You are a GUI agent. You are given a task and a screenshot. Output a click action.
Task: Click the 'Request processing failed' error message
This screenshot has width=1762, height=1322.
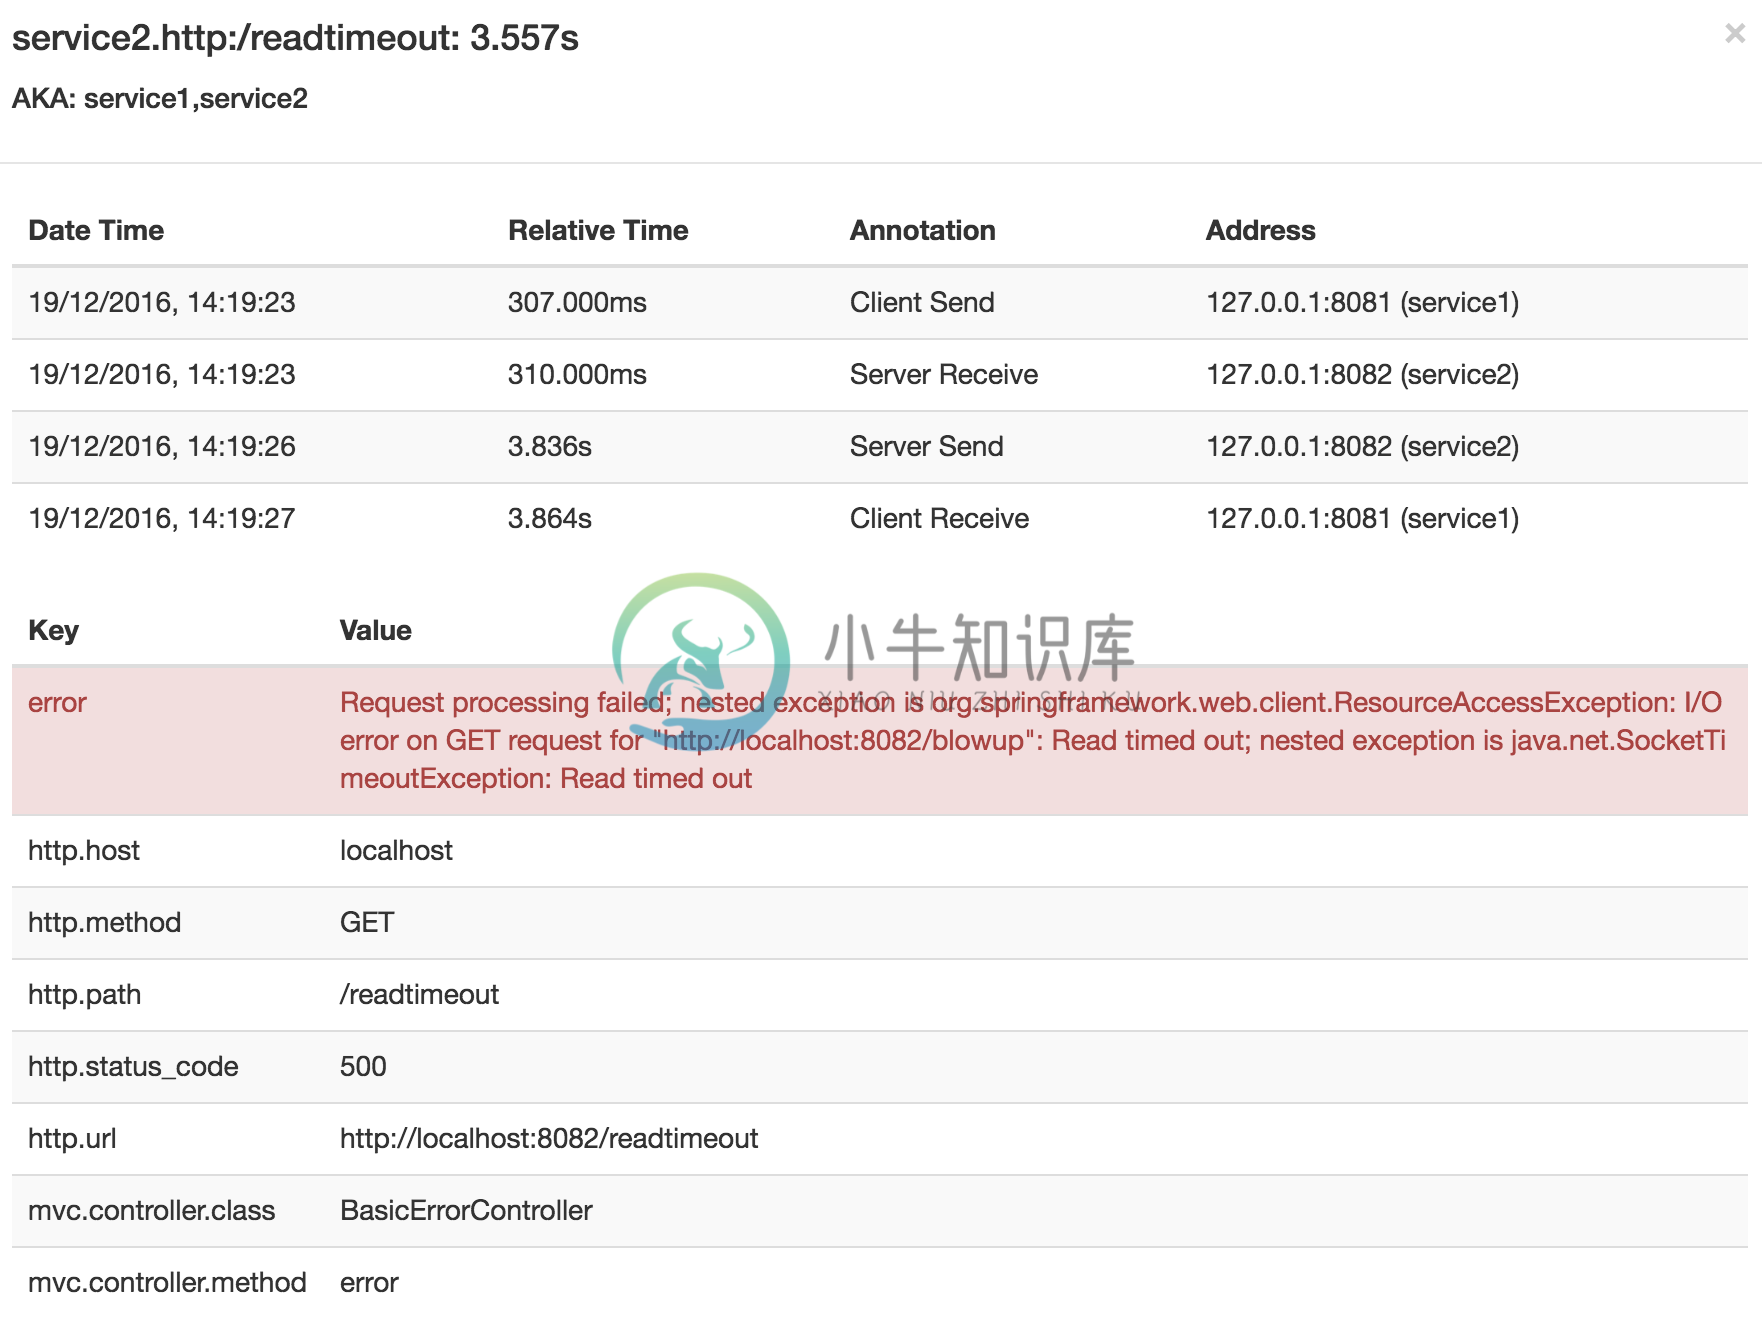1033,740
